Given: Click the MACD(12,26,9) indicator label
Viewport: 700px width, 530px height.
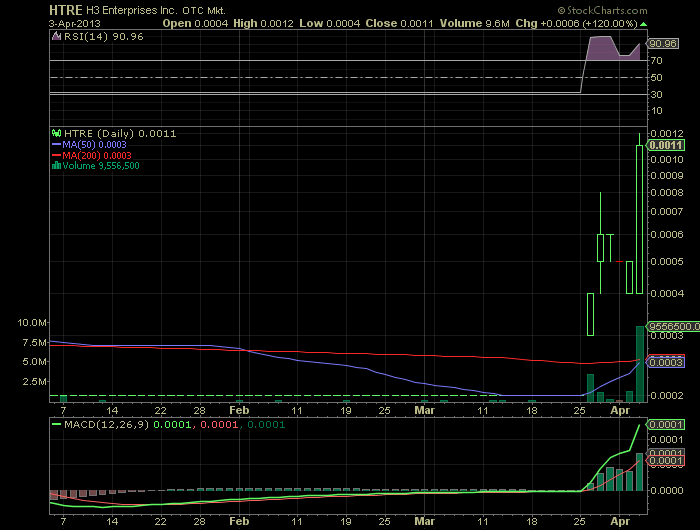Looking at the screenshot, I should coord(107,424).
